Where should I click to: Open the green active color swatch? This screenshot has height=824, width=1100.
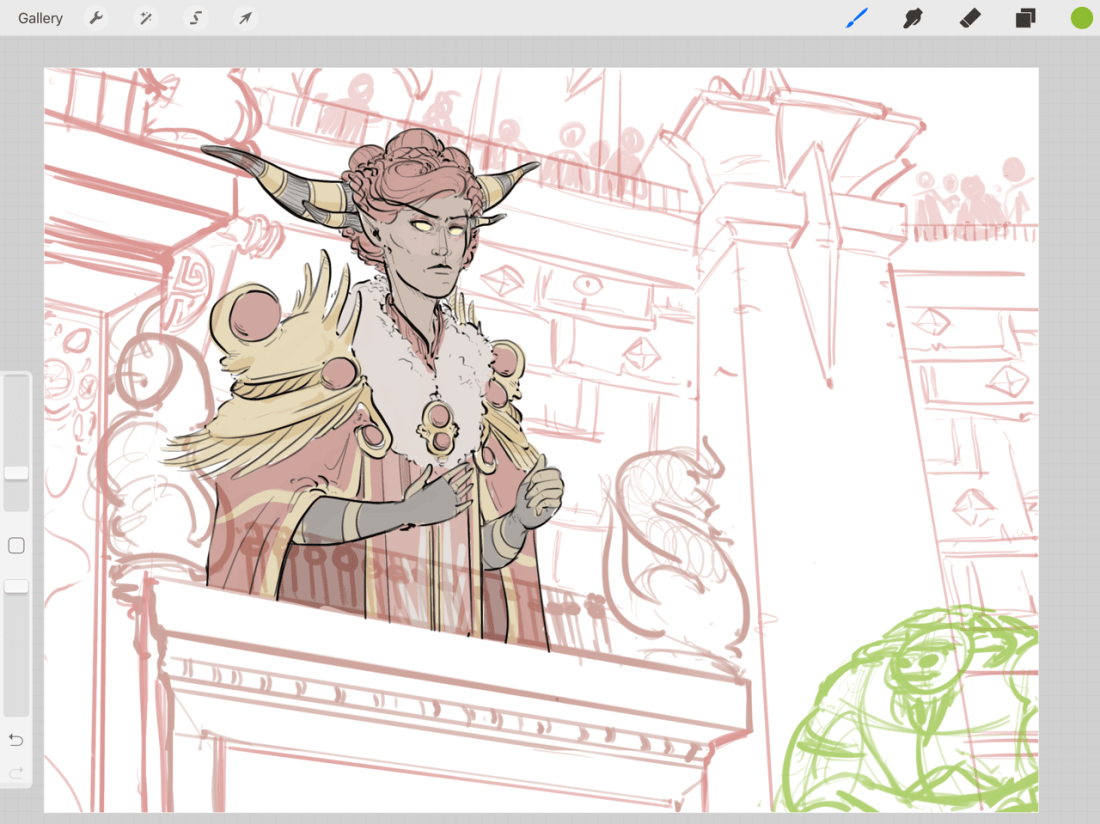1081,18
